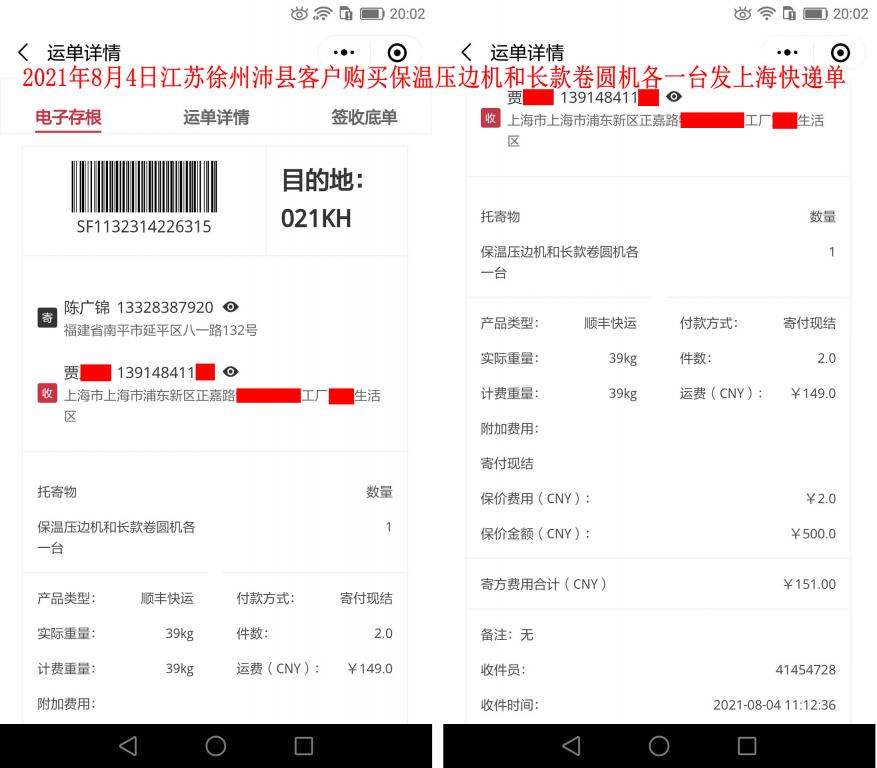Viewport: 877px width, 768px height.
Task: Click the three-dot more options icon
Action: point(344,52)
